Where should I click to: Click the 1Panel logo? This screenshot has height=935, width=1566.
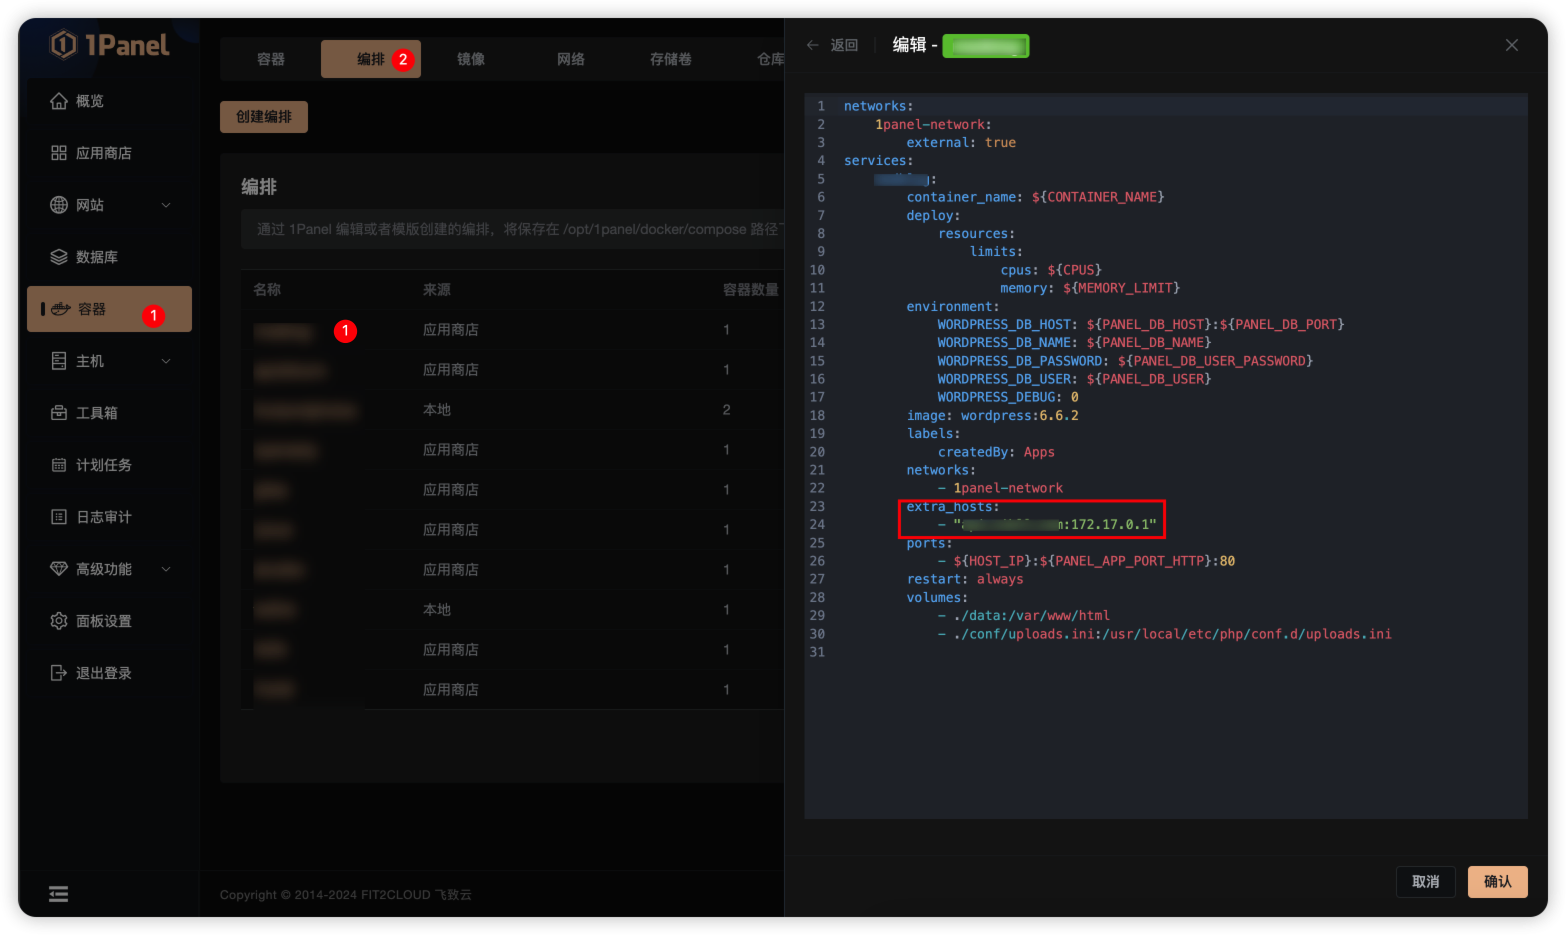[110, 45]
